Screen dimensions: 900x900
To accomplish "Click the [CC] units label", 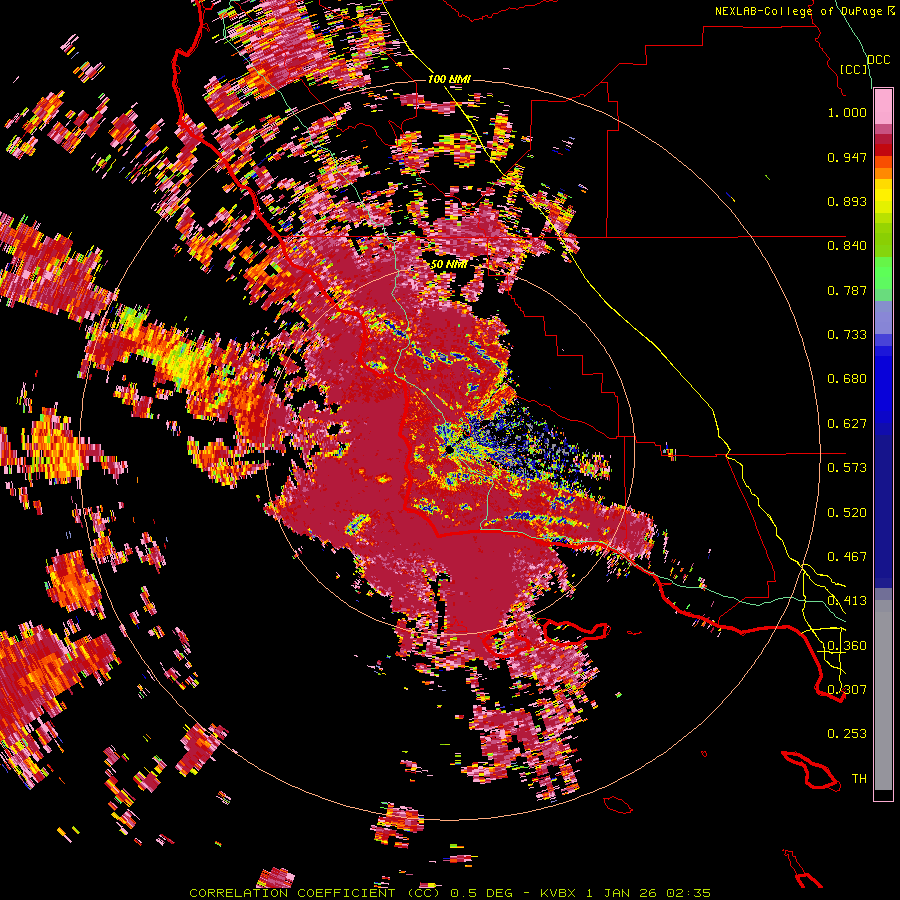I will click(854, 69).
